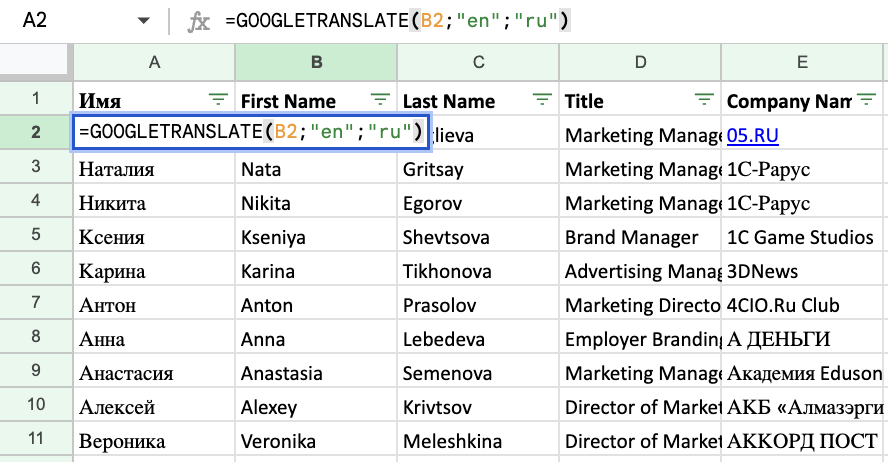This screenshot has width=888, height=462.
Task: Click inside the formula bar text
Action: pos(400,21)
